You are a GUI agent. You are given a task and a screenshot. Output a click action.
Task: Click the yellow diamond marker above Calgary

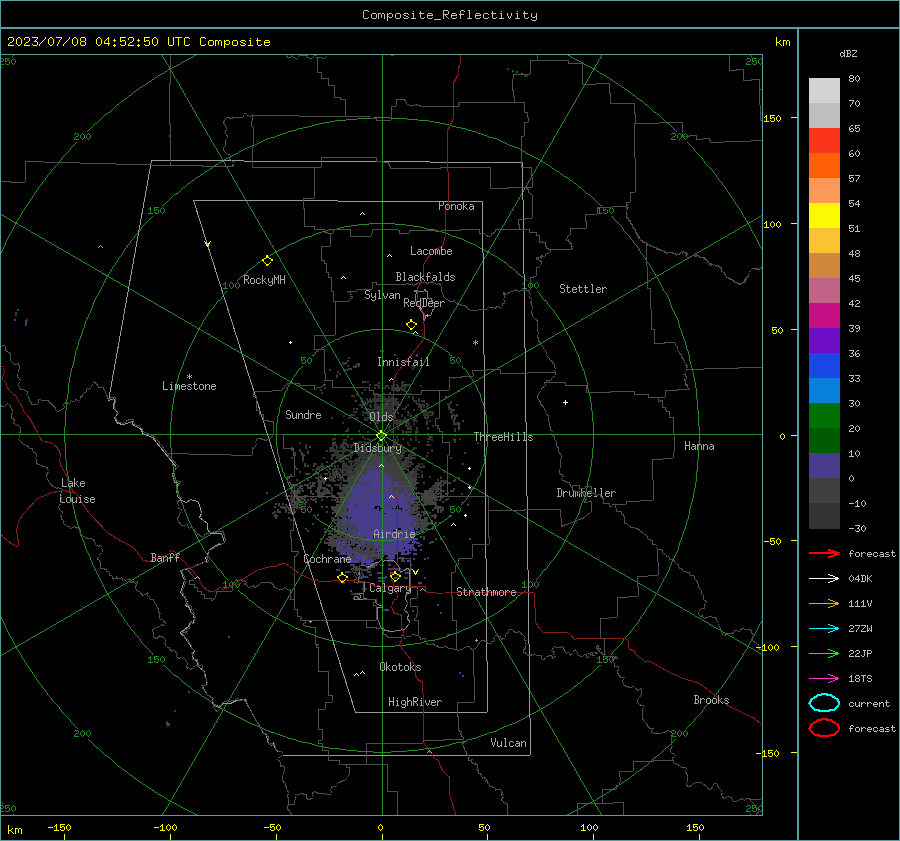(x=395, y=576)
